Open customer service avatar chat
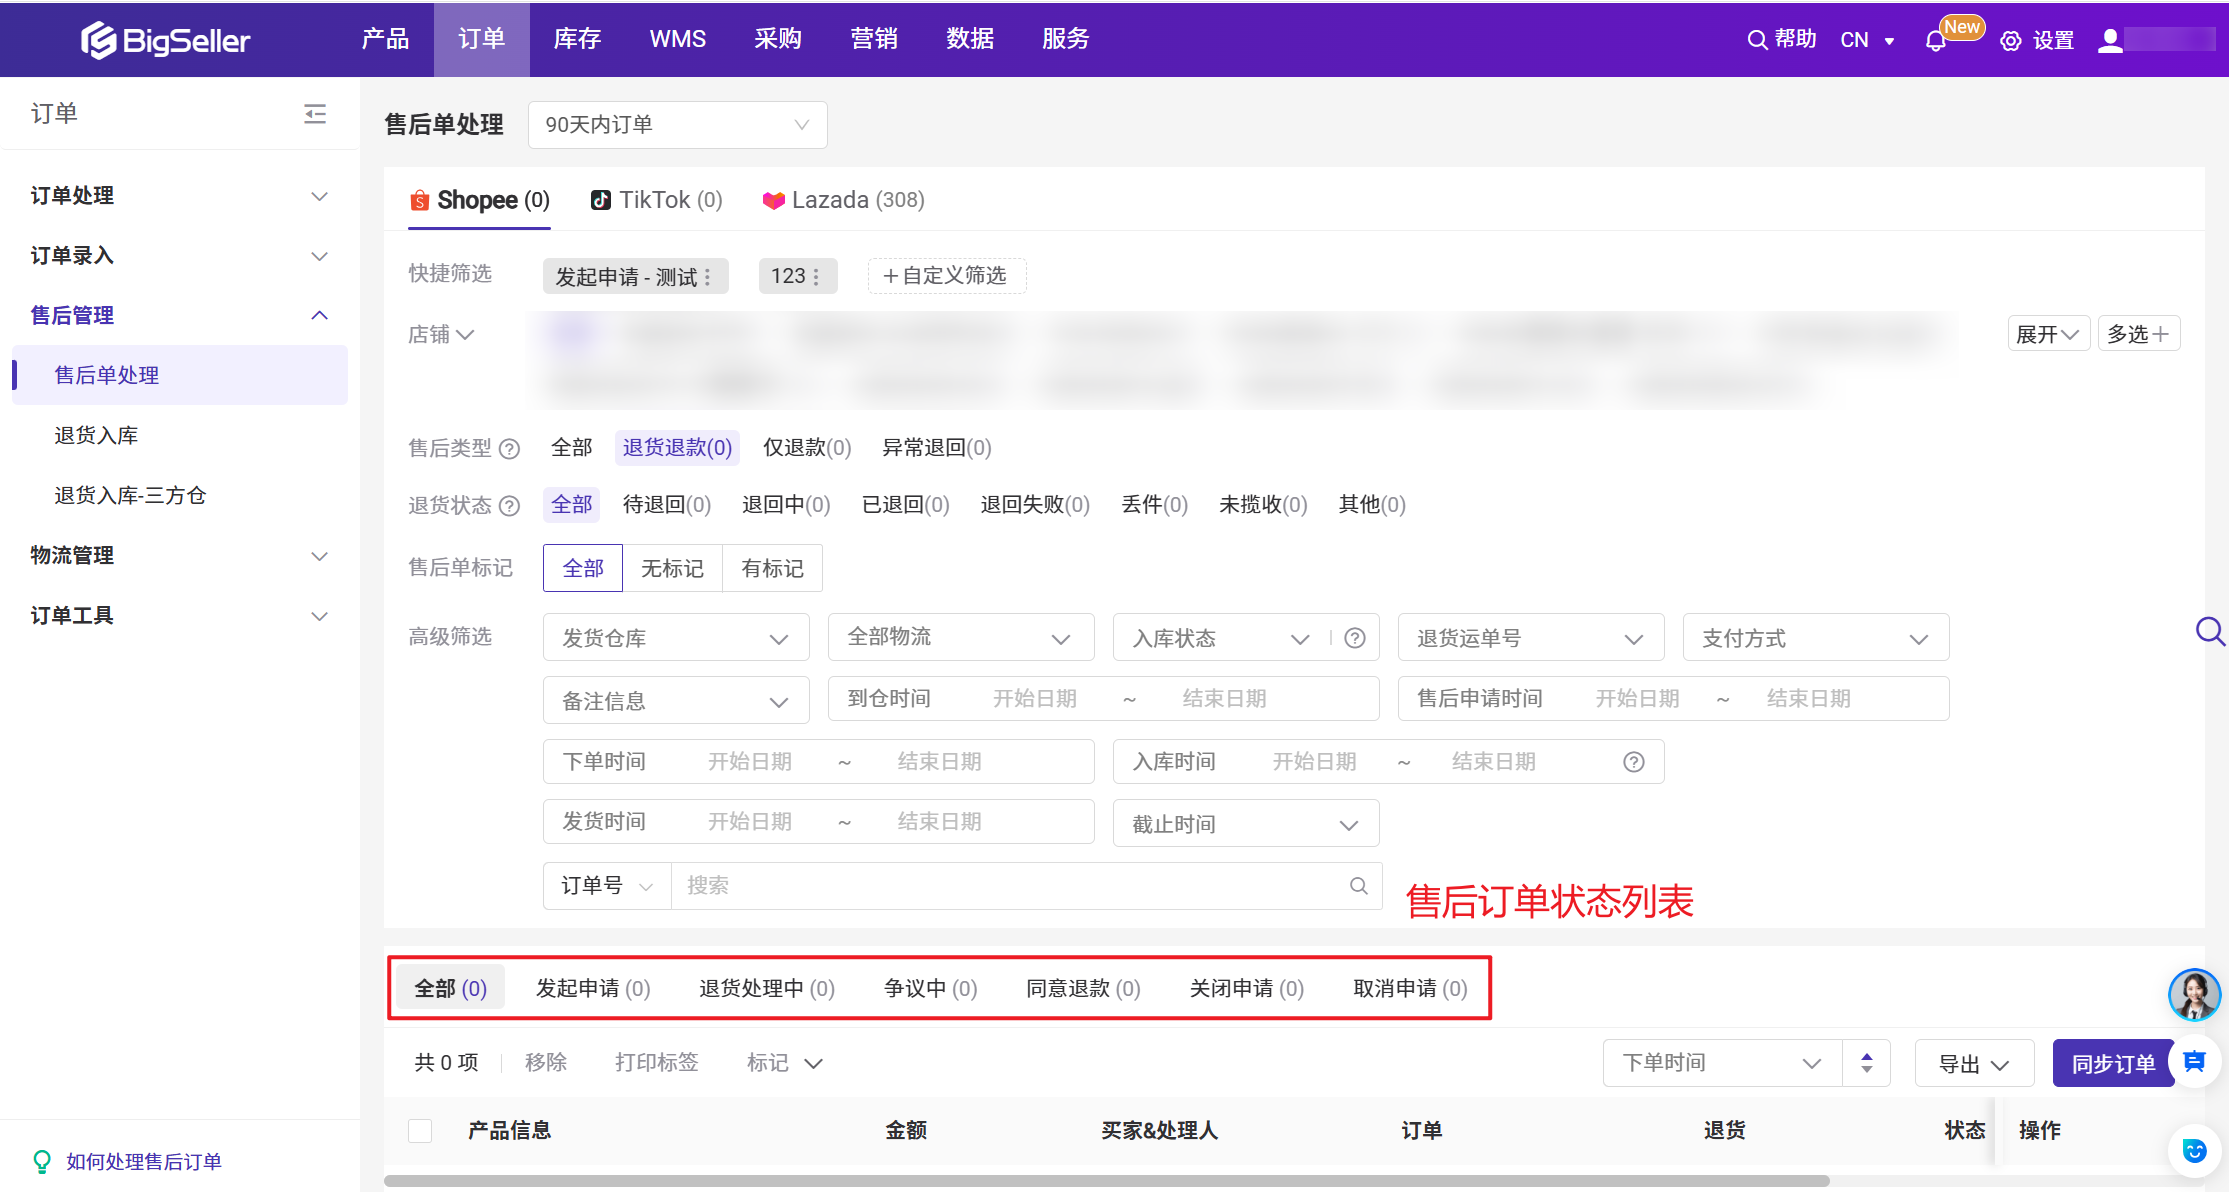The image size is (2229, 1192). (2194, 995)
